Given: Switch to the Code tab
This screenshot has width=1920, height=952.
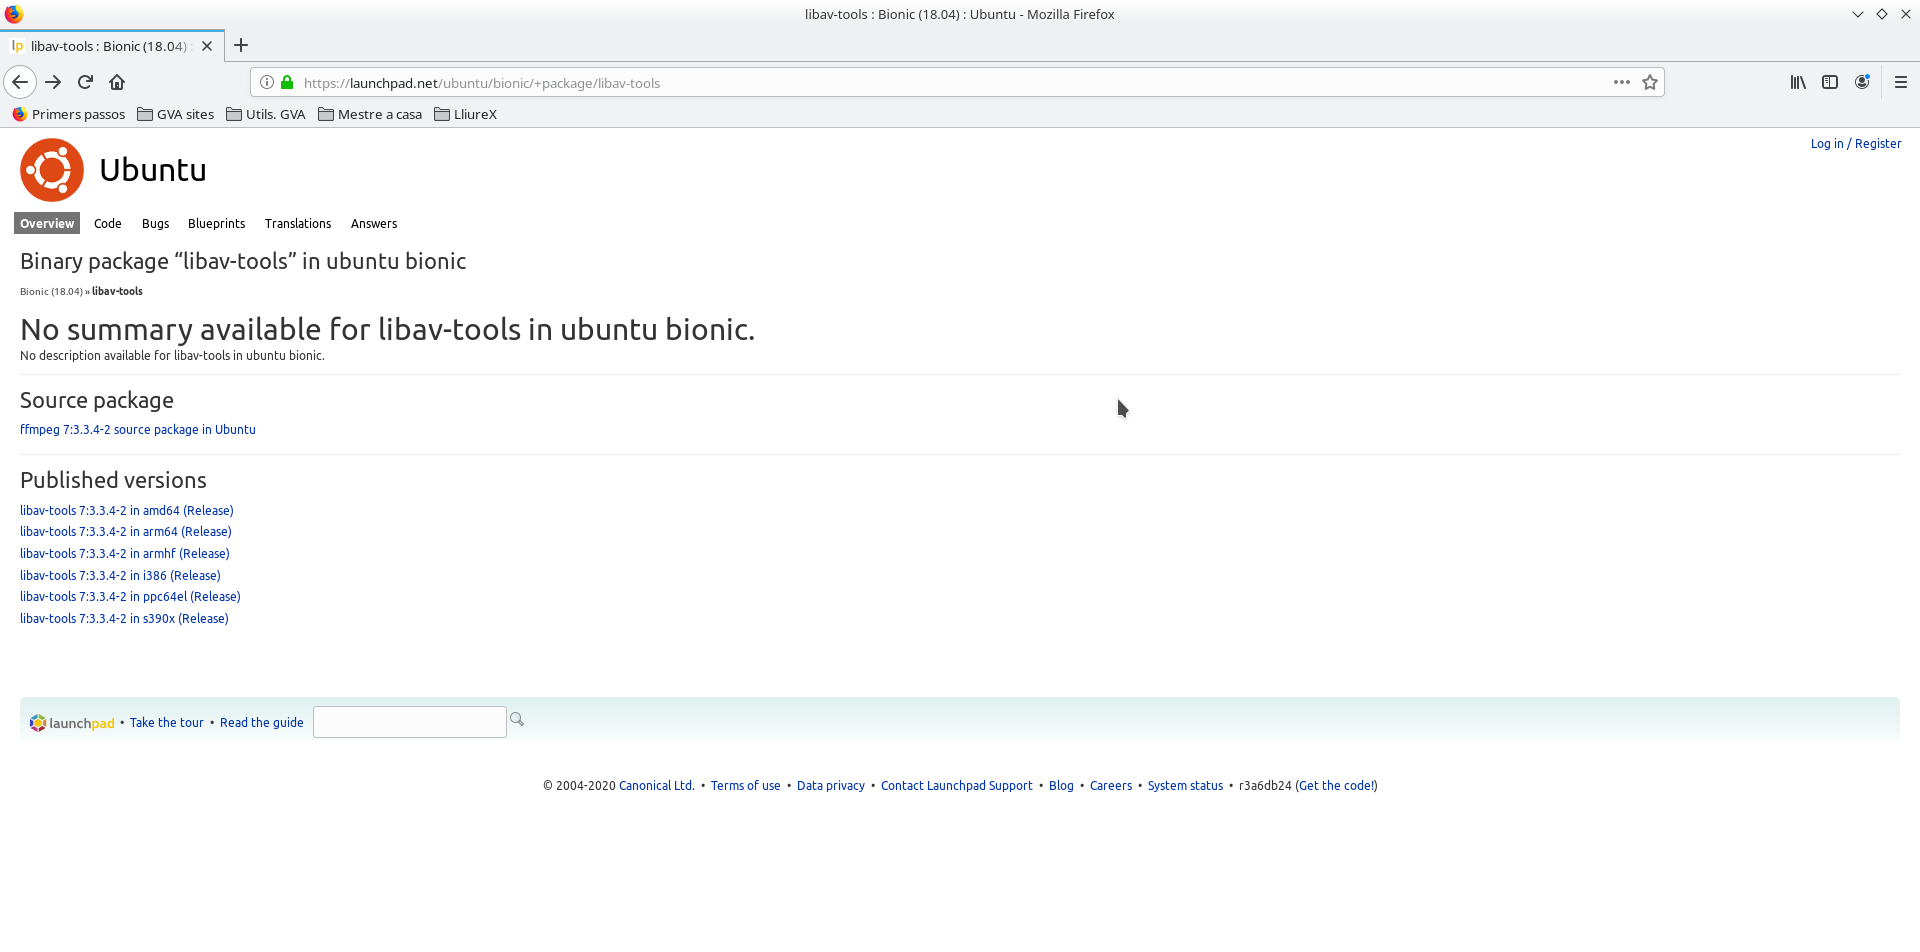Looking at the screenshot, I should point(108,223).
